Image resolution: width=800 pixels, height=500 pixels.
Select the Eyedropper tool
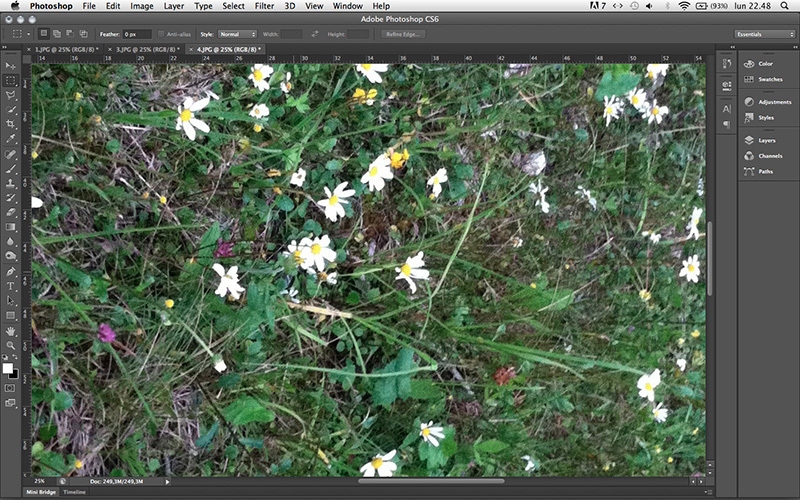[10, 139]
